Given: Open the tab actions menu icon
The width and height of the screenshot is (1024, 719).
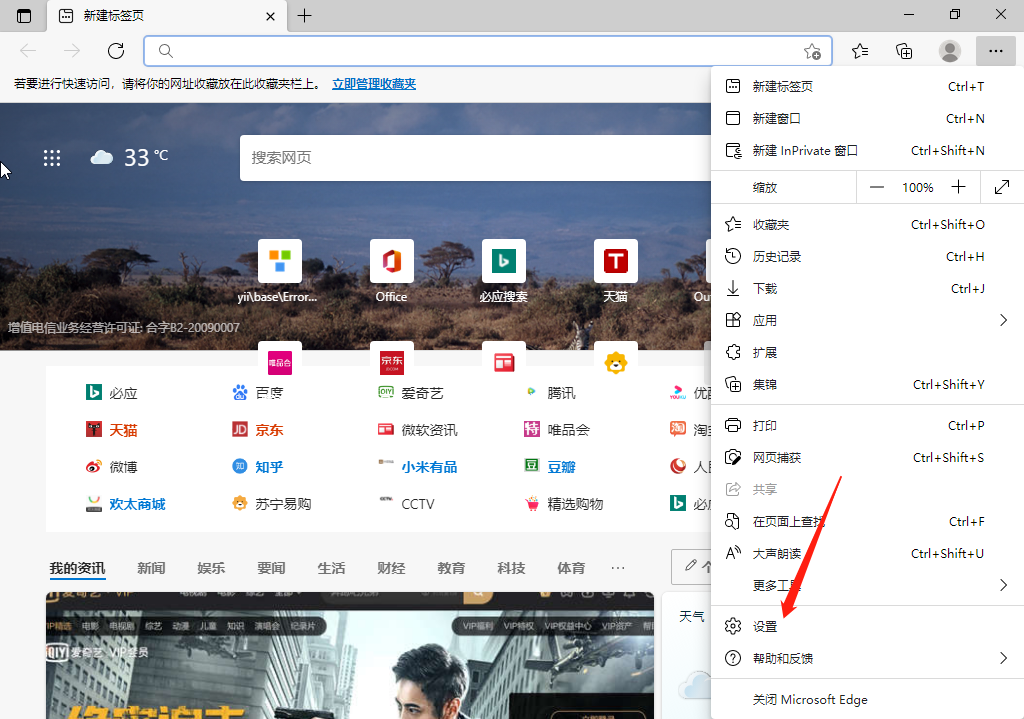Looking at the screenshot, I should point(24,16).
